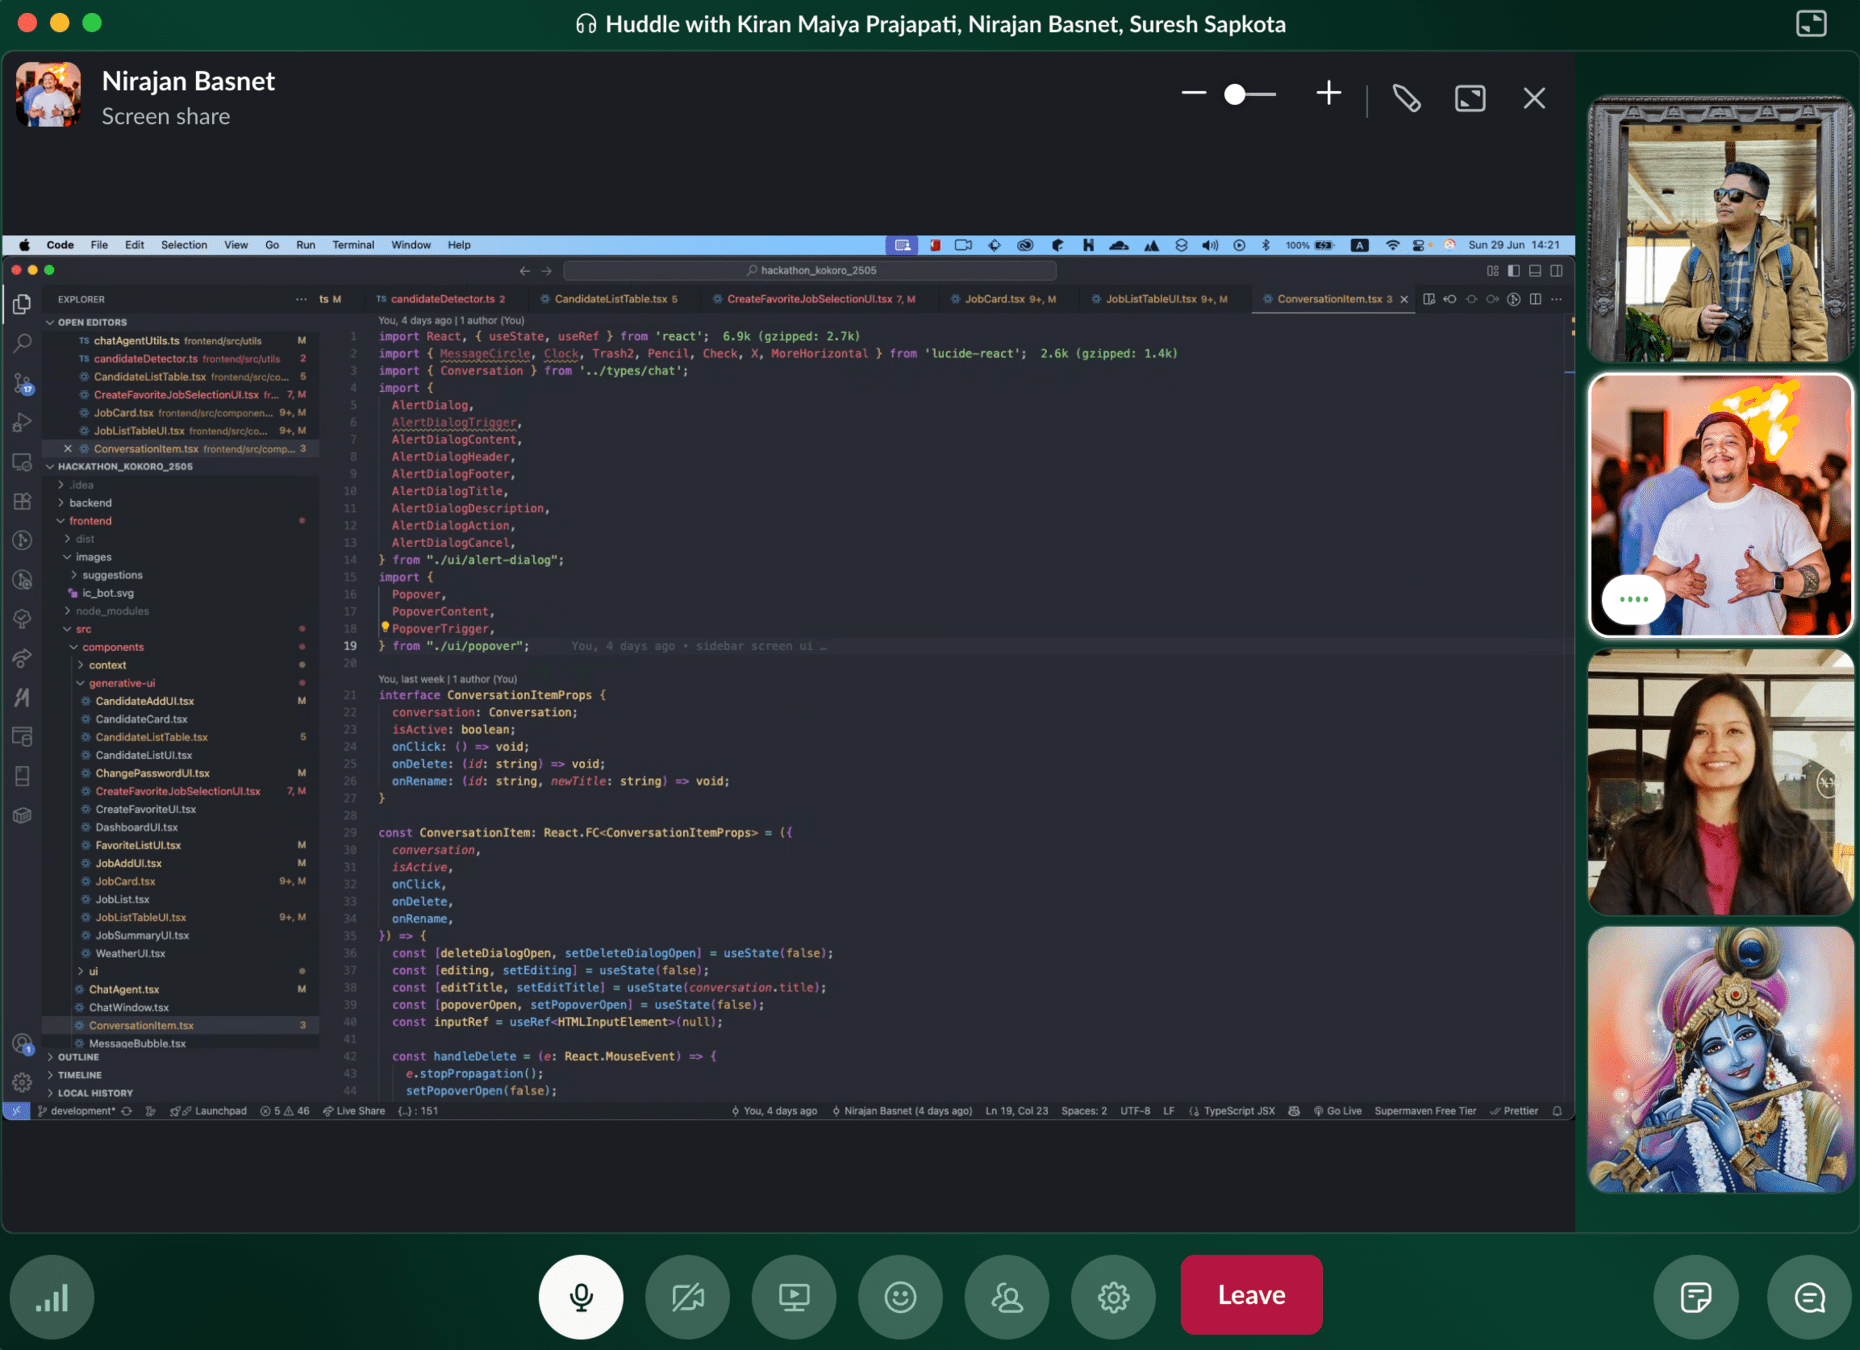Open the VS Code Manage gear
The image size is (1860, 1350).
[22, 1082]
